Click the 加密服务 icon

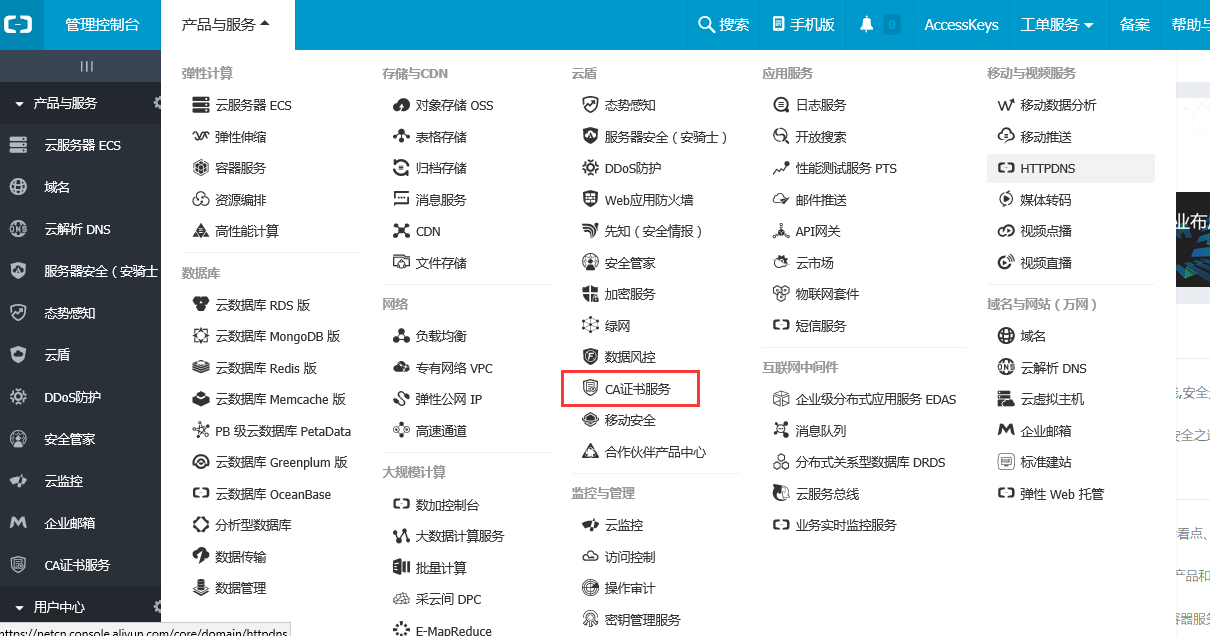590,294
